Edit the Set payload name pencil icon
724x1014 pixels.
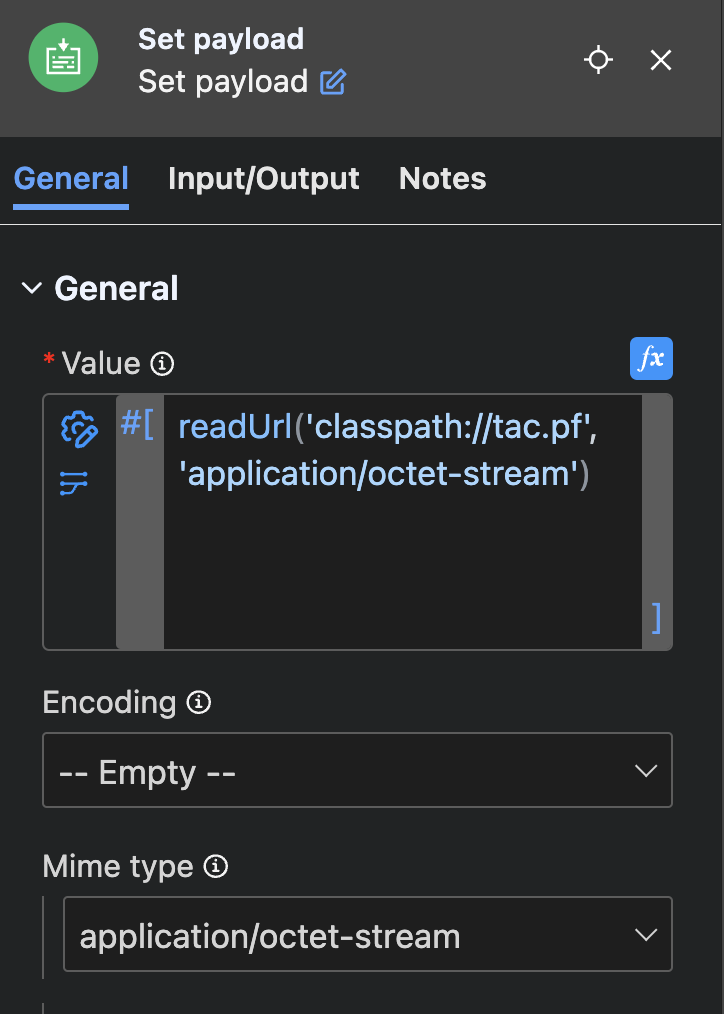pos(332,82)
